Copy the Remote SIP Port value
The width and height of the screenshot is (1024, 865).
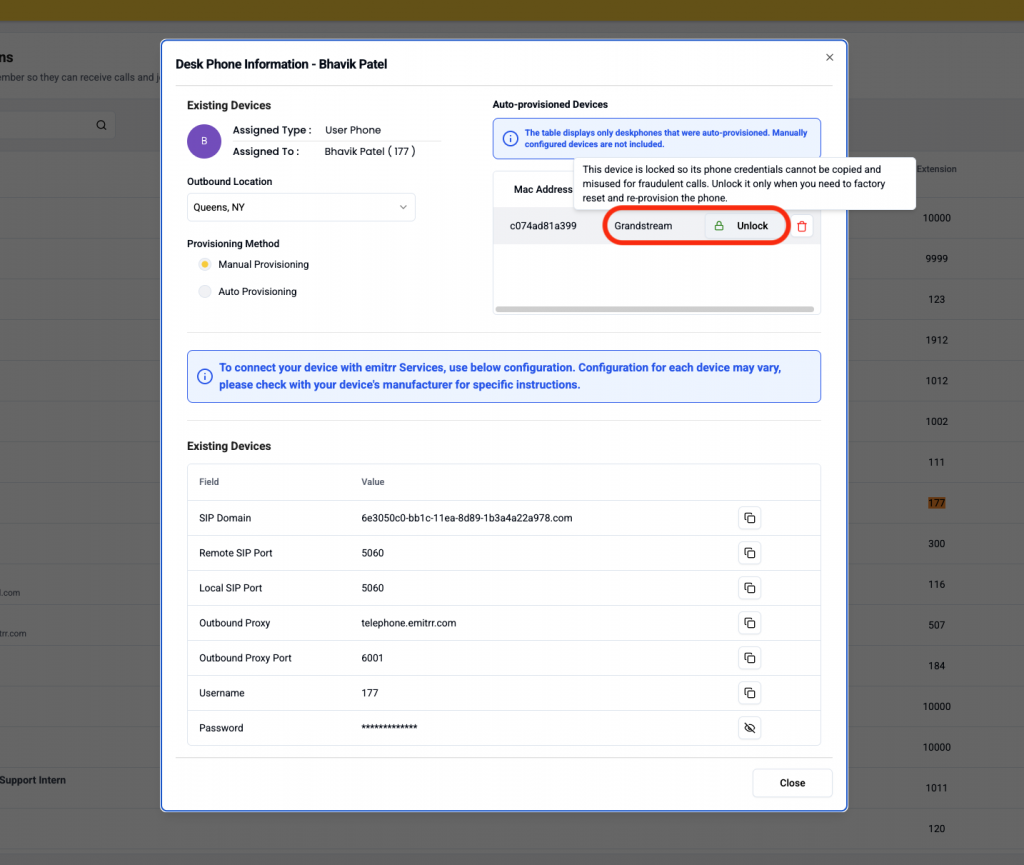pyautogui.click(x=749, y=553)
